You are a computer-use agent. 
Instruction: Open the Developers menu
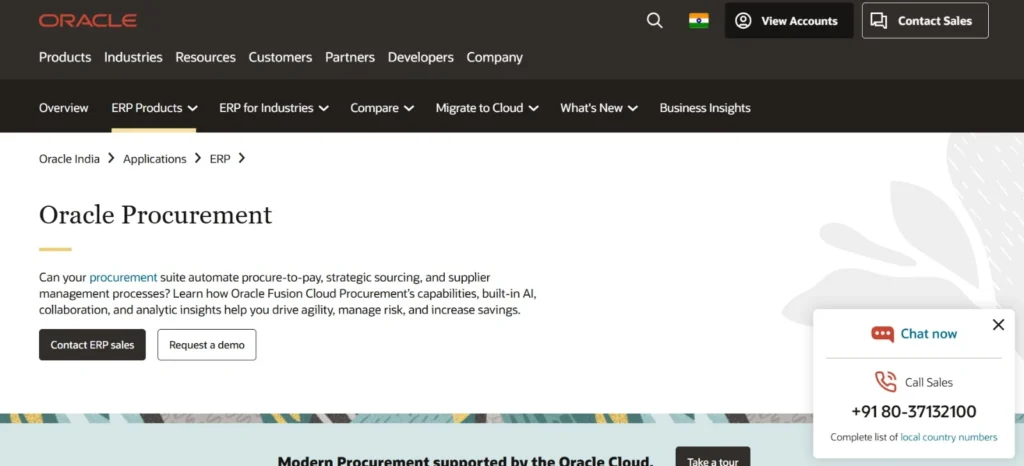(421, 57)
